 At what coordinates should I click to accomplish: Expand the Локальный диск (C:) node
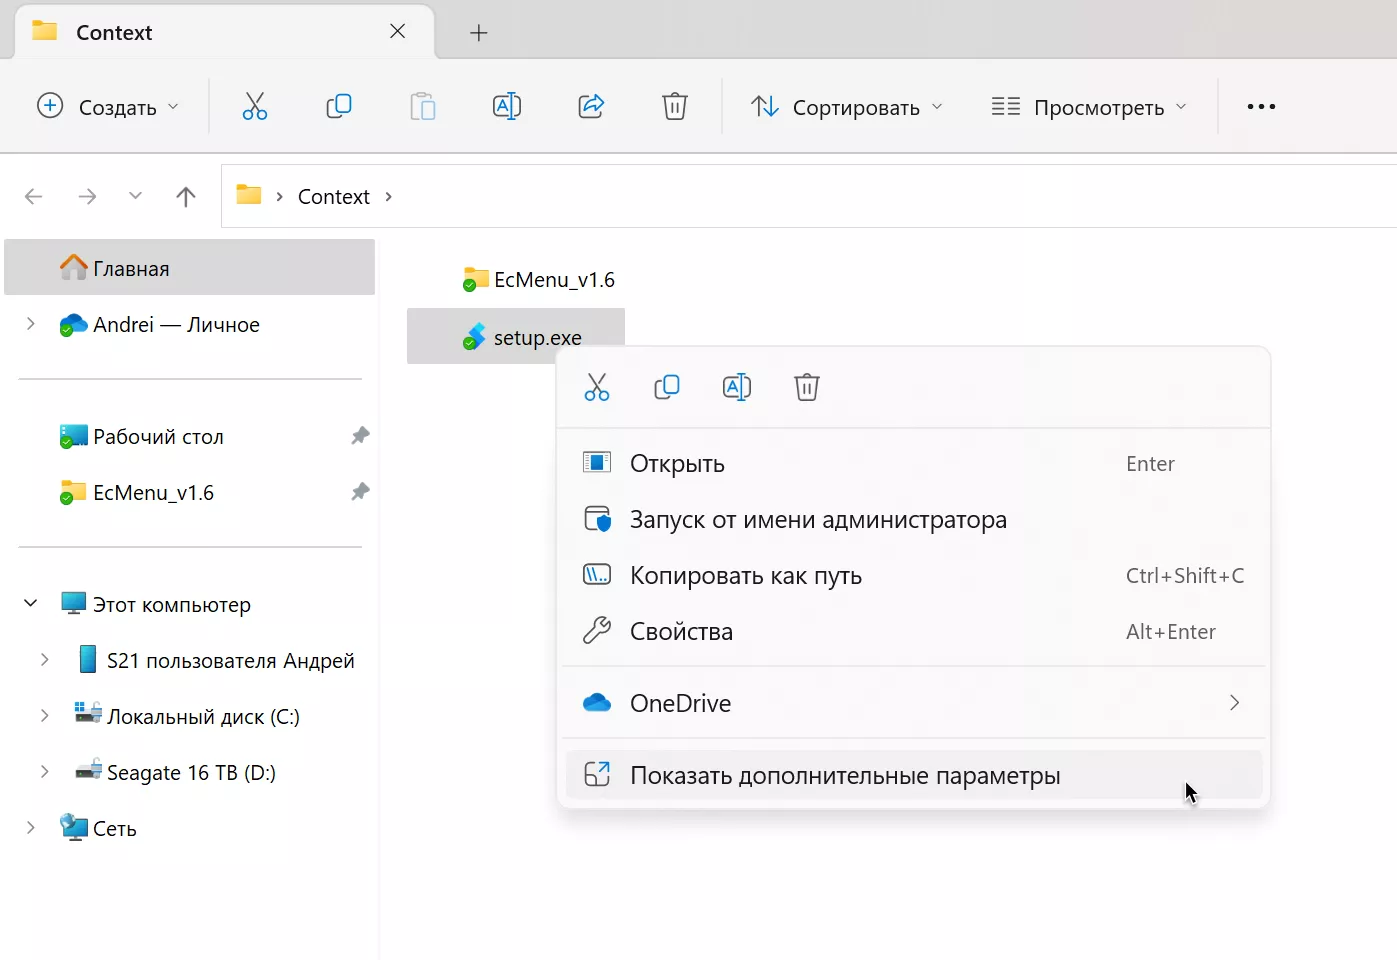[x=45, y=716]
